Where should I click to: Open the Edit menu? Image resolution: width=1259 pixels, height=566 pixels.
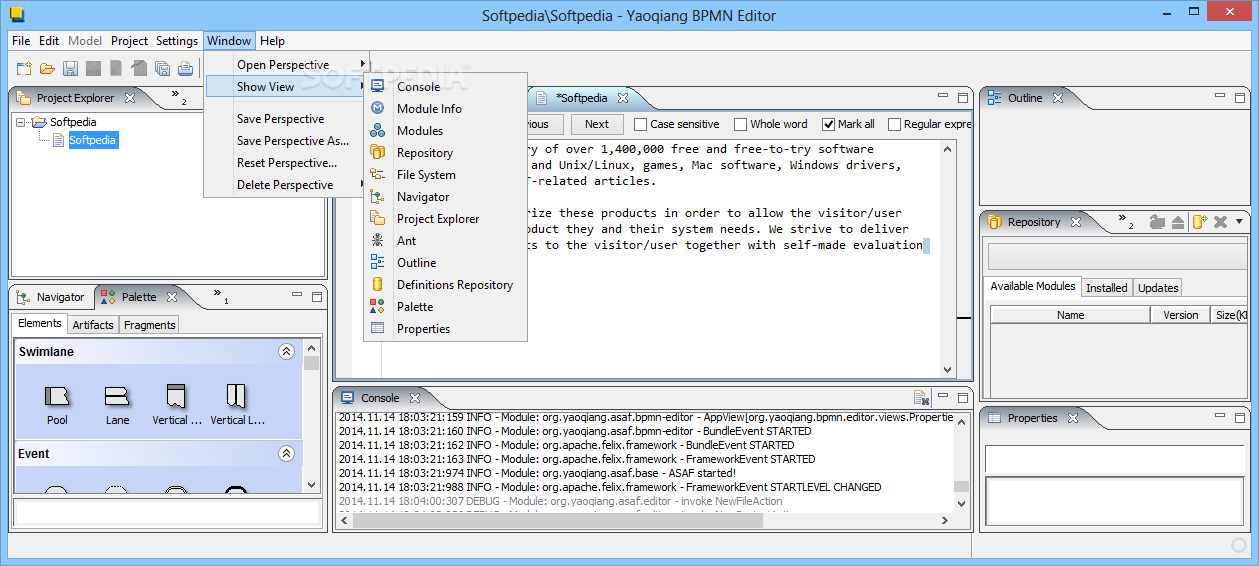[x=49, y=41]
